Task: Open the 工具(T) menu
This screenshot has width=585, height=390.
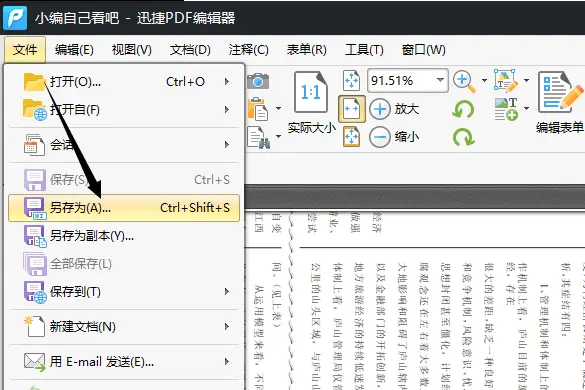Action: click(364, 50)
